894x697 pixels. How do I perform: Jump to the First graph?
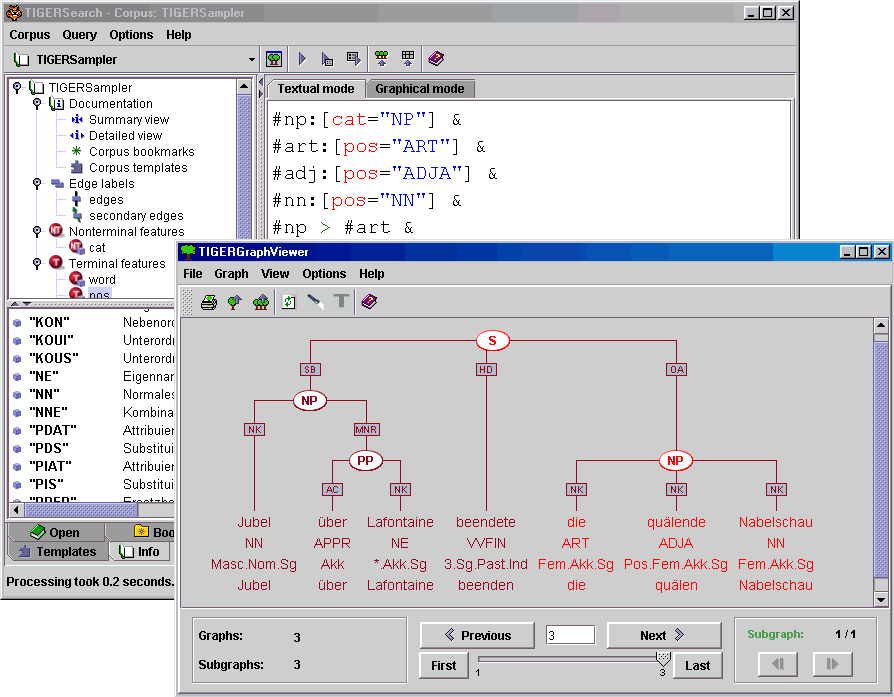pos(444,666)
